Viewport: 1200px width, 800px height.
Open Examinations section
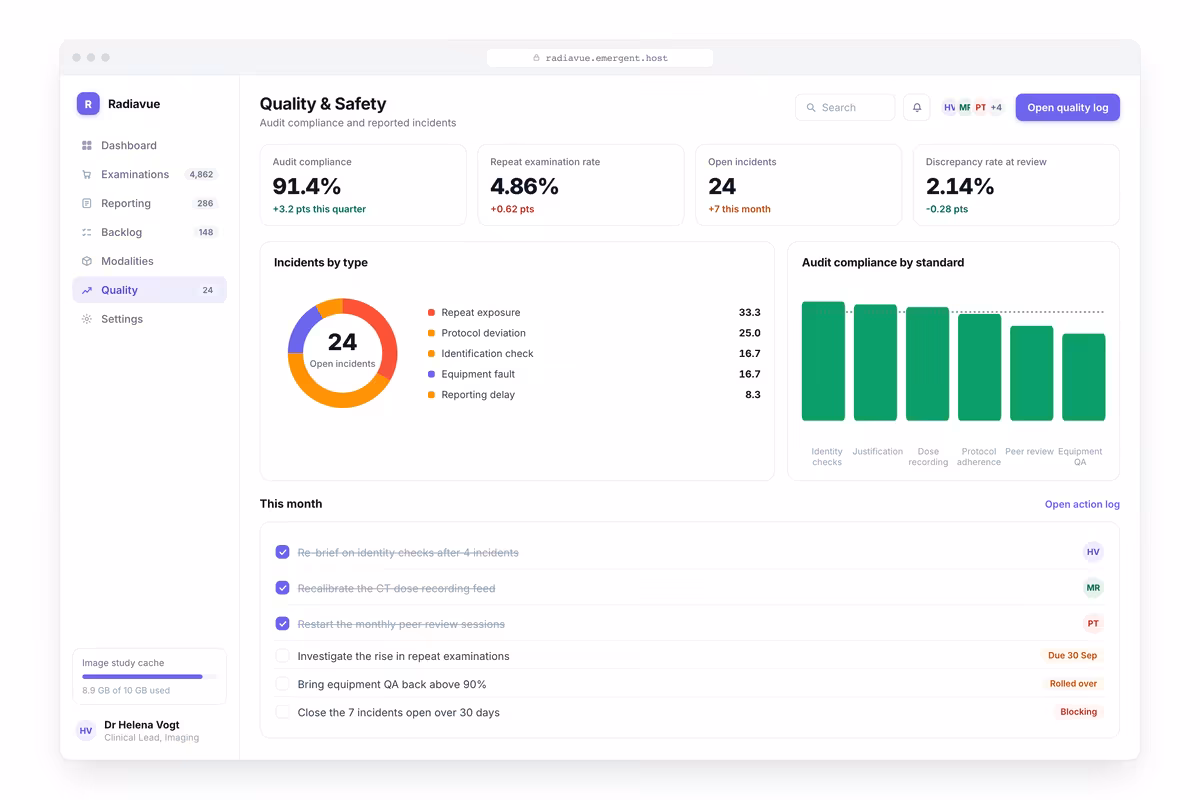tap(150, 174)
